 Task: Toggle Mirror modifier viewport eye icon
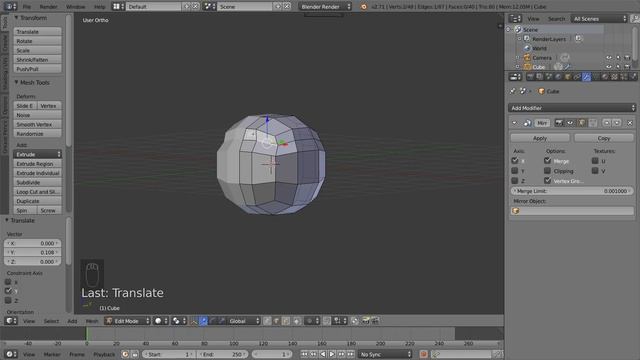570,123
